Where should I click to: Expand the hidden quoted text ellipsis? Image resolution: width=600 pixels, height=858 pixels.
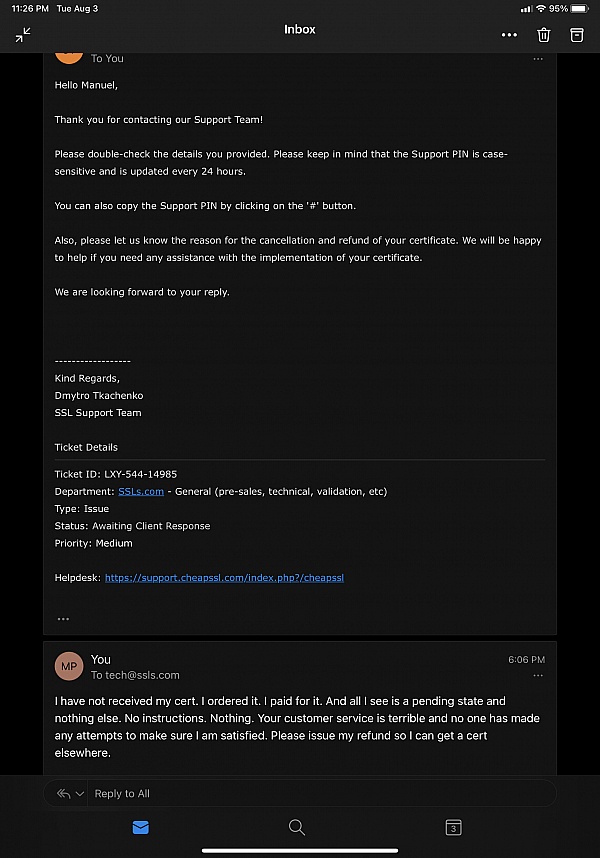63,619
